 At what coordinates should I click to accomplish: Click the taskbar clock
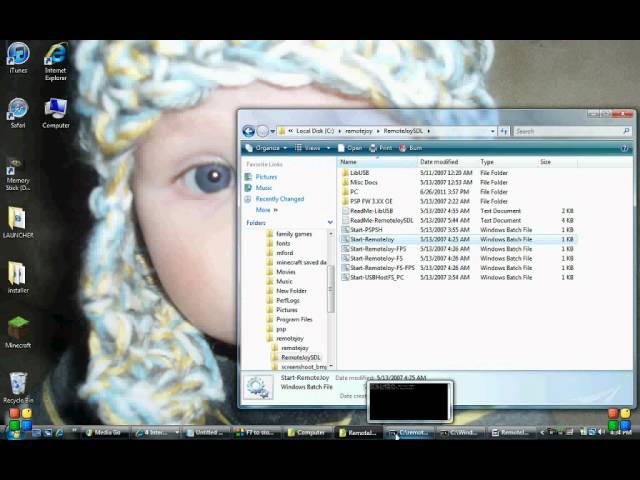tap(622, 433)
